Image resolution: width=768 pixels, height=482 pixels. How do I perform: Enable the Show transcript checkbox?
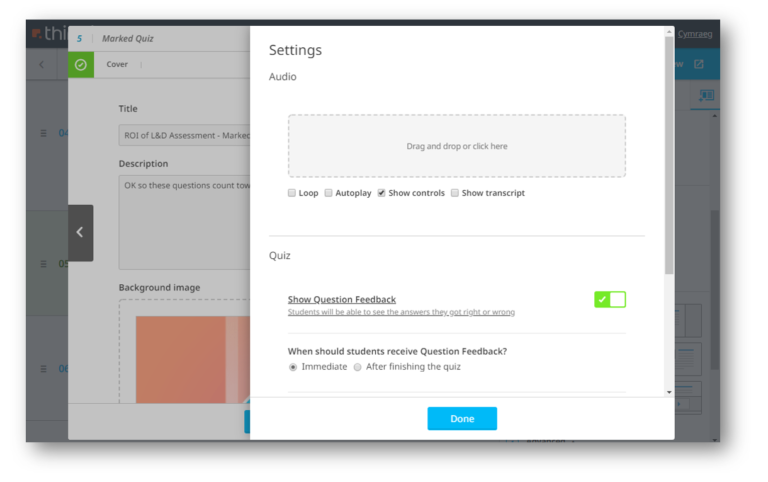(455, 193)
